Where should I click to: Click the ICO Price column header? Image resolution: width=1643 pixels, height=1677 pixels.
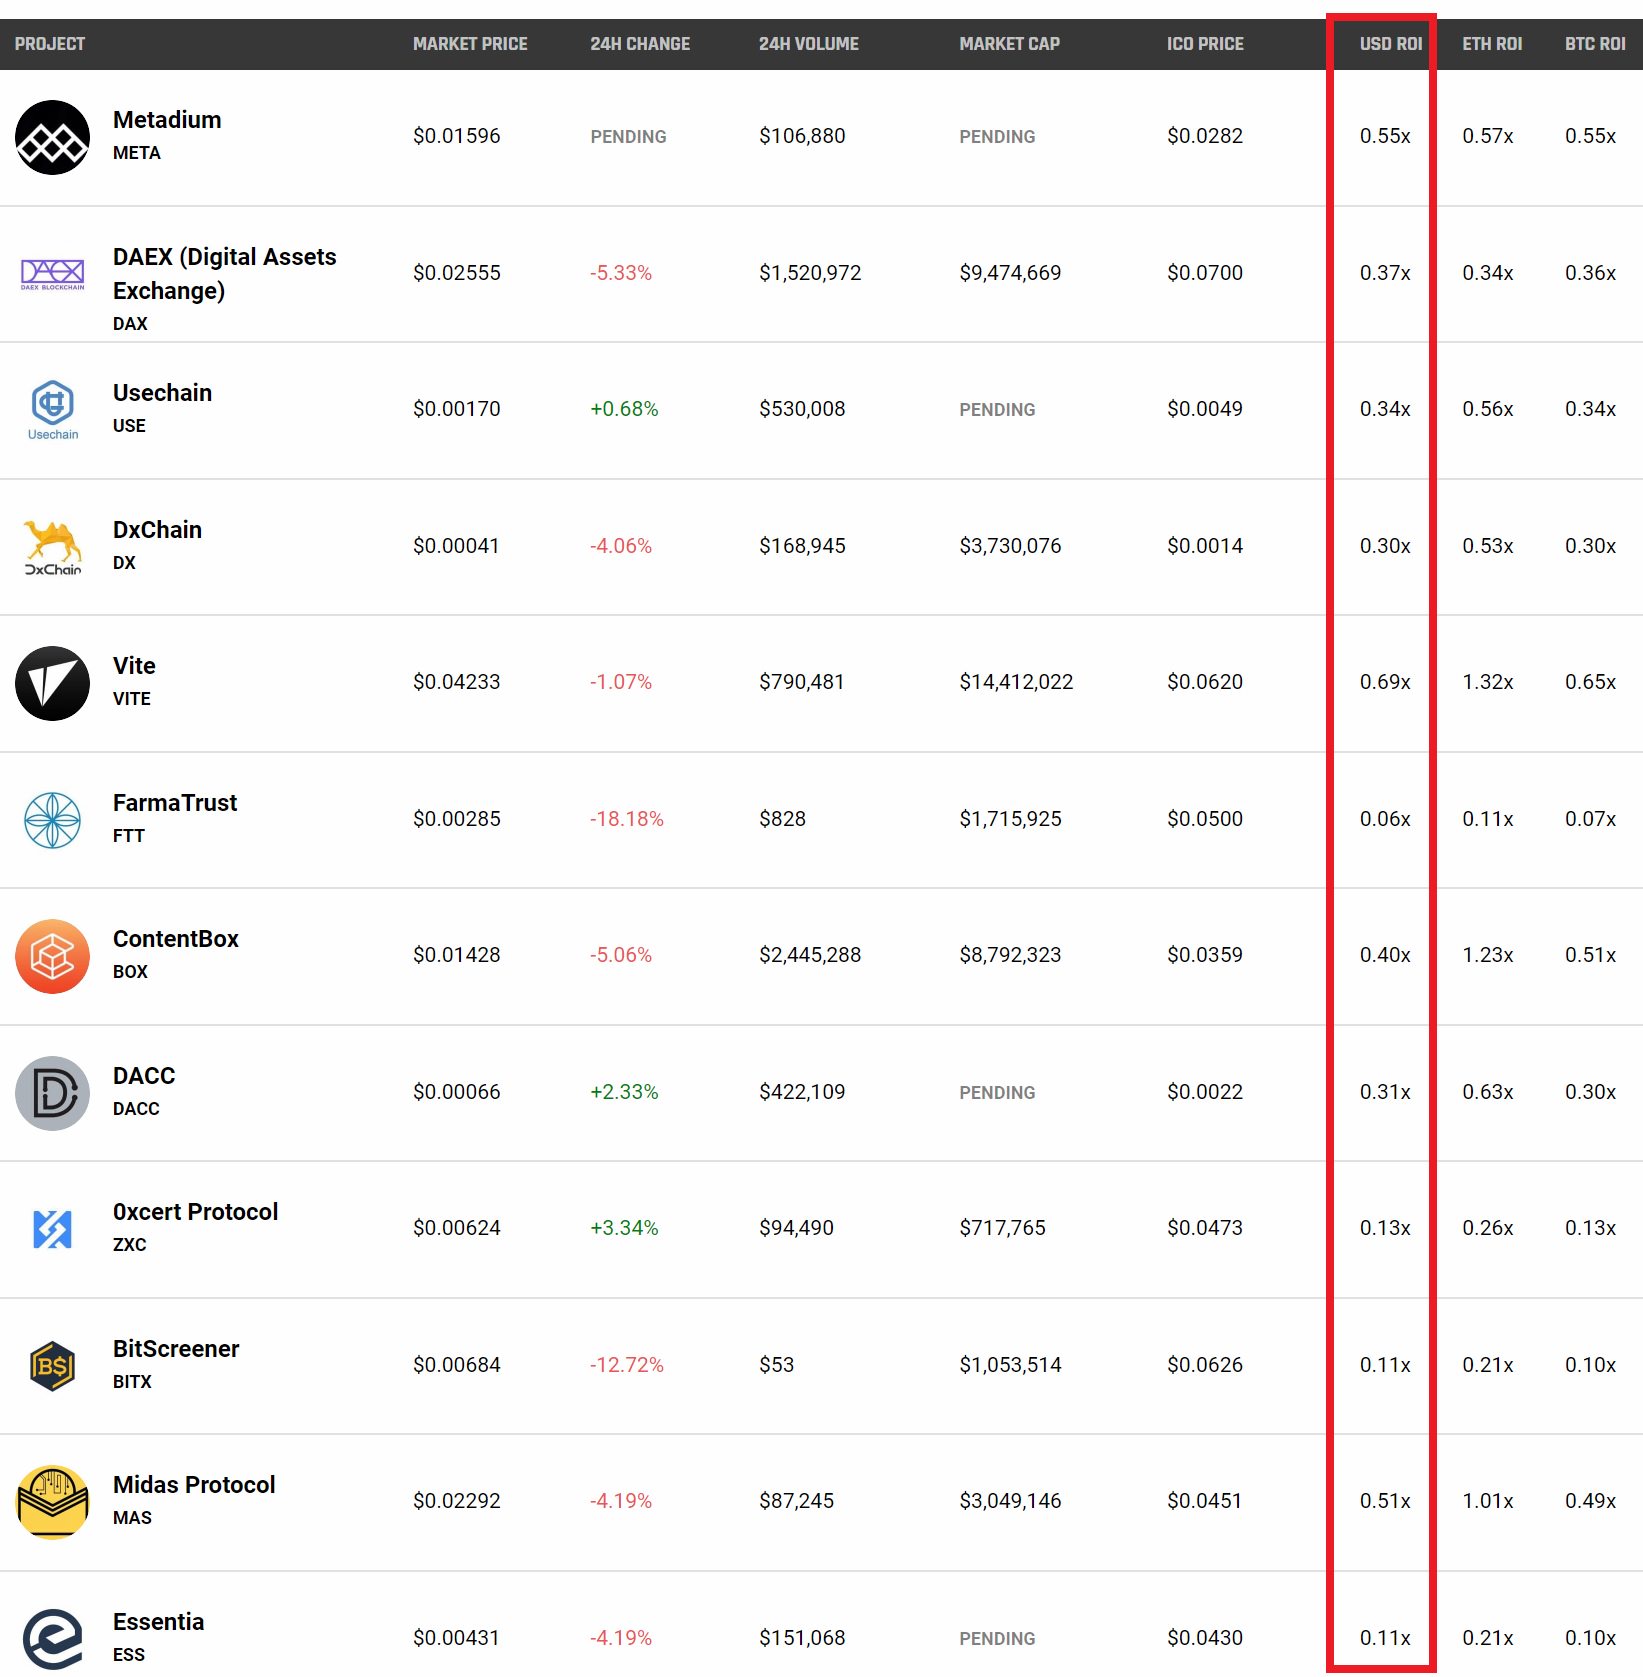click(1205, 44)
